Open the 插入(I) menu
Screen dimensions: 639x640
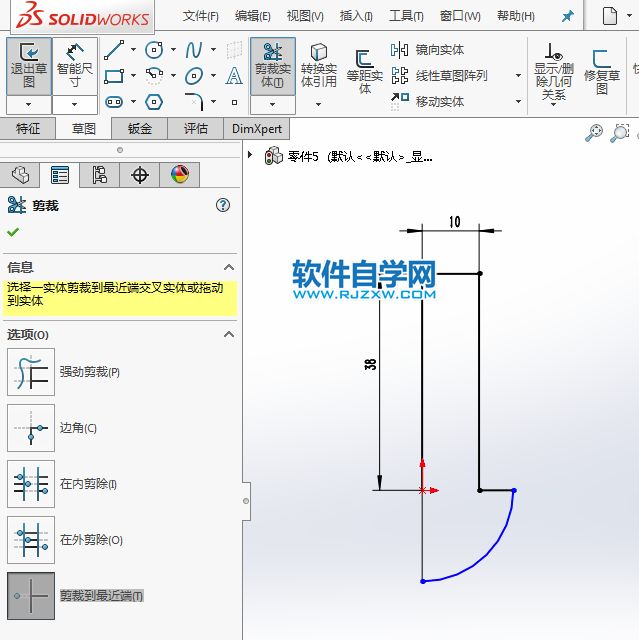356,16
